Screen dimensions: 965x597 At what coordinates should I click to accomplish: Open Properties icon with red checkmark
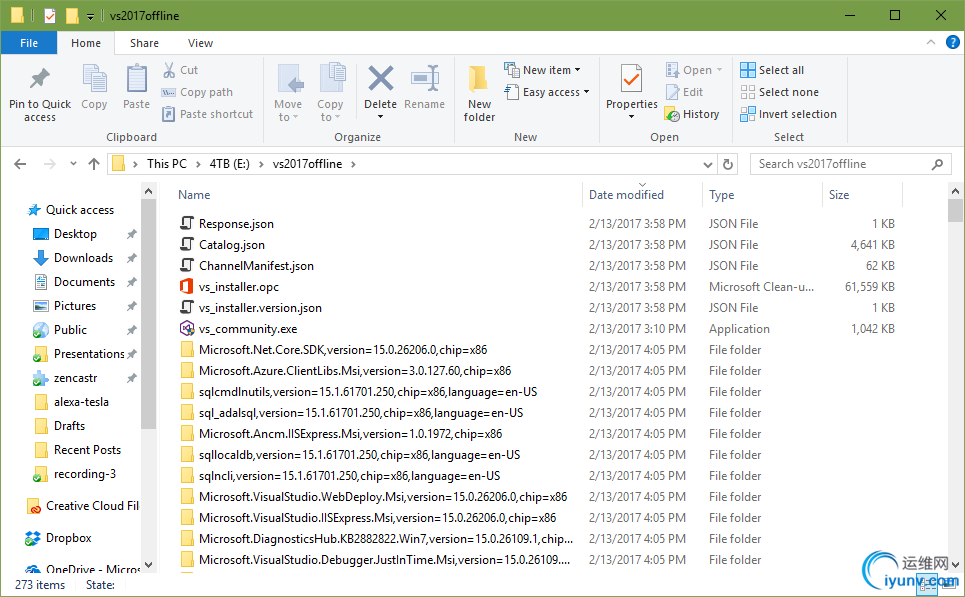(631, 79)
